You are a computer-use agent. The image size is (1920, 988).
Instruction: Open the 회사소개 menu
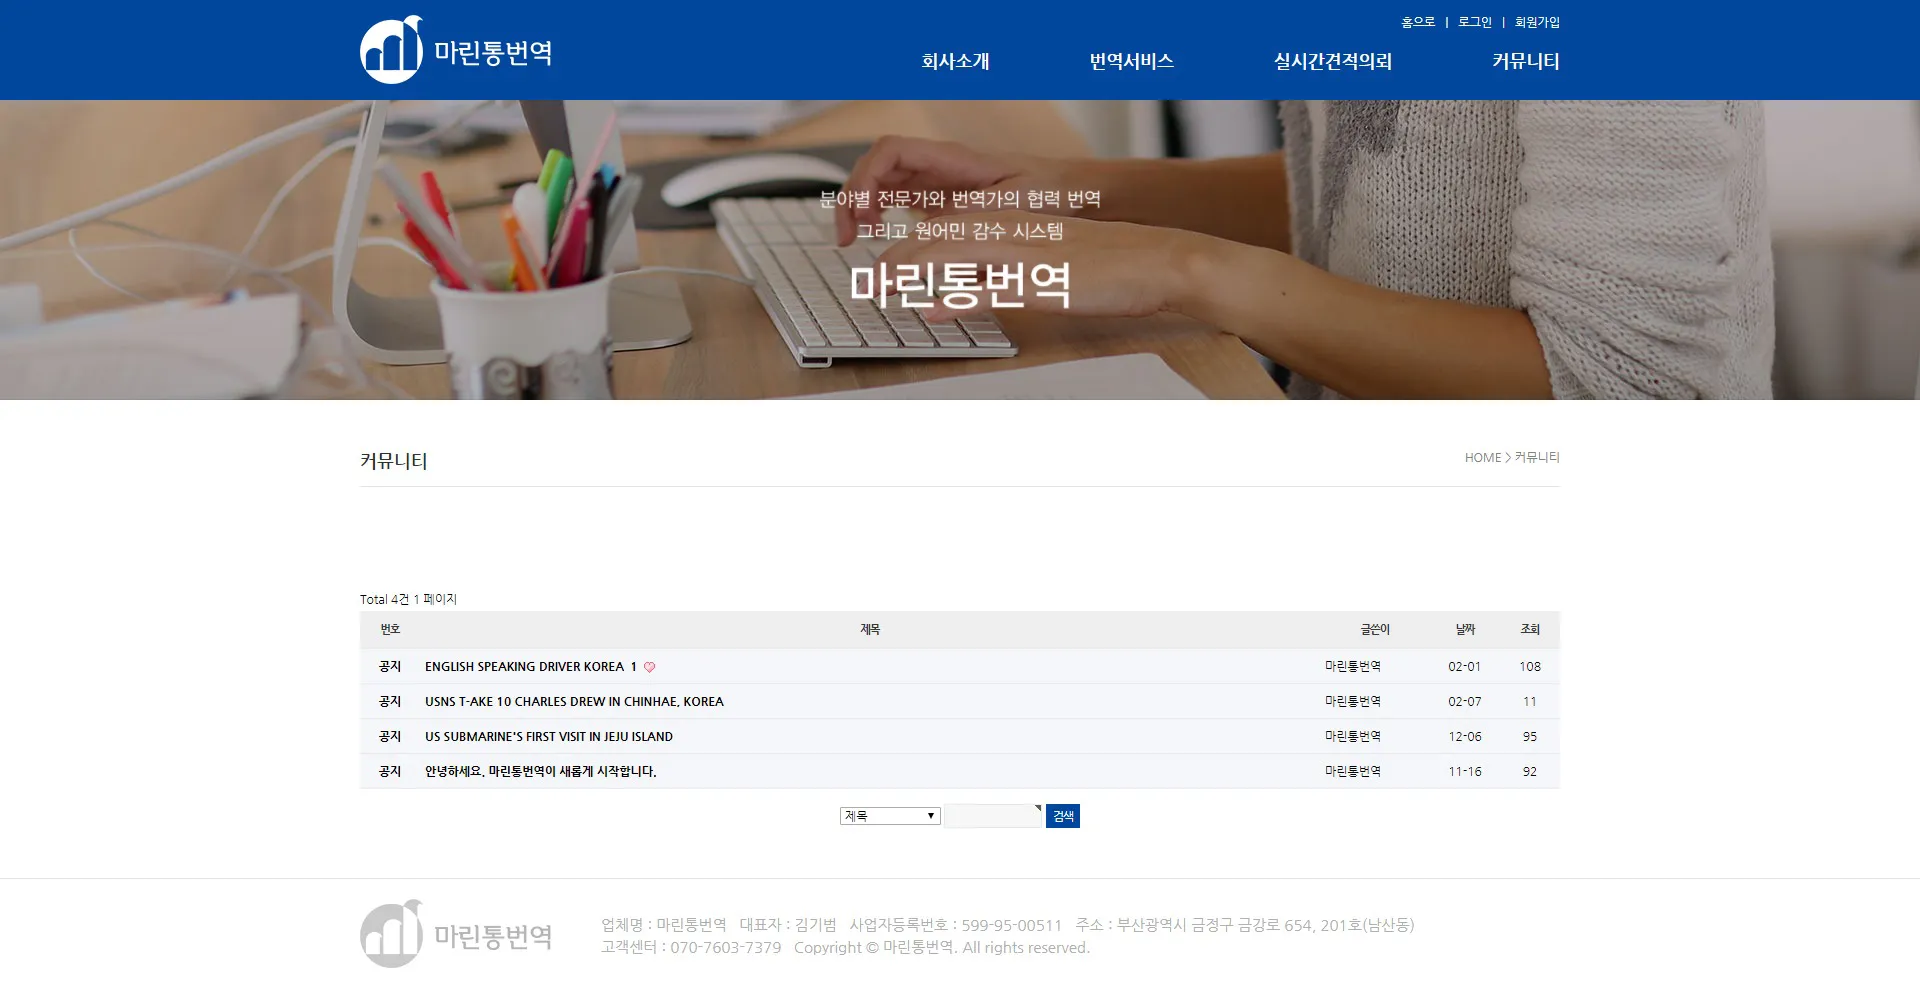pos(955,61)
